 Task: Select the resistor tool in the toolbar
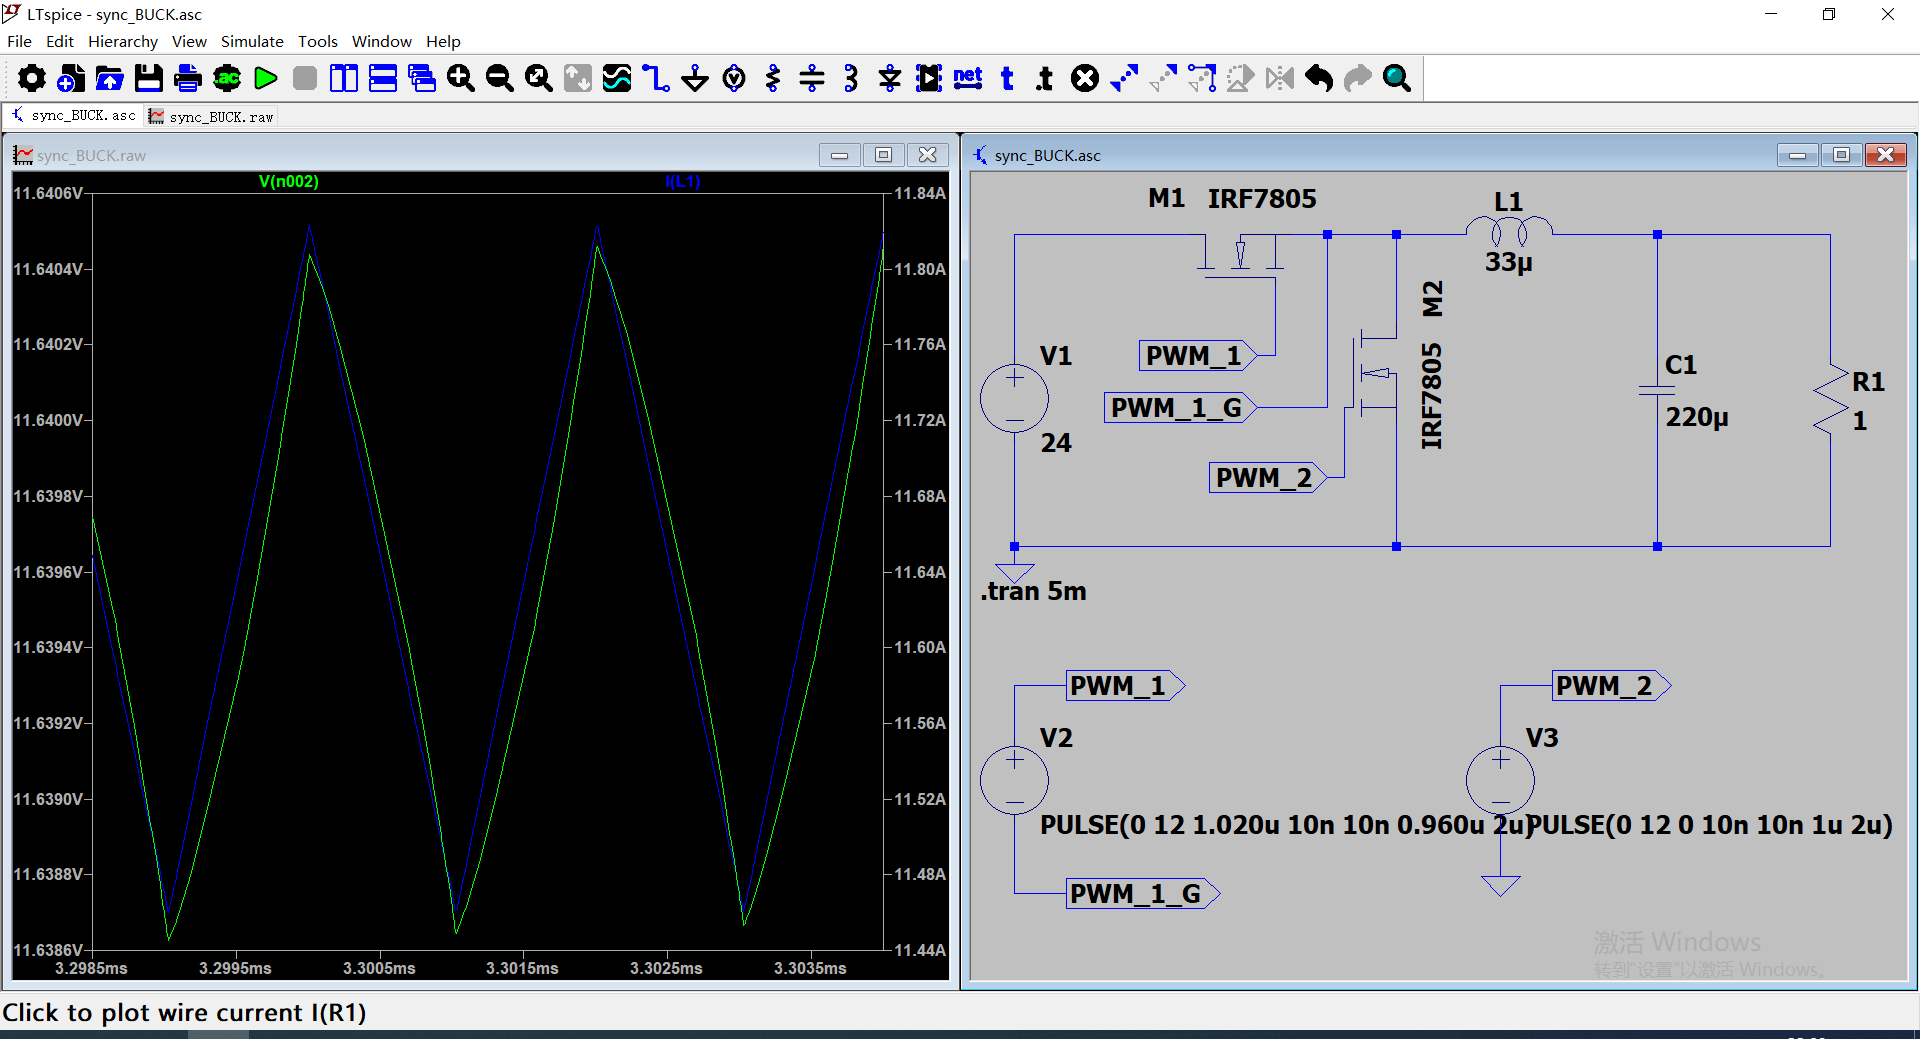click(x=773, y=78)
